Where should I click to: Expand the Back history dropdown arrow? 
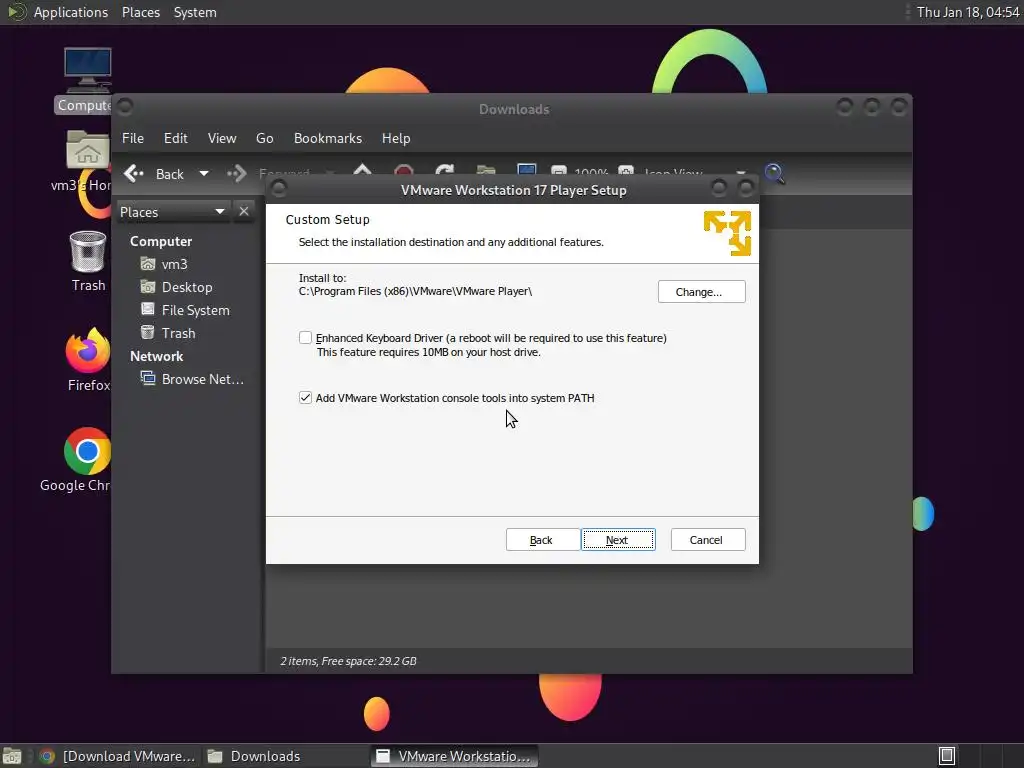point(204,174)
